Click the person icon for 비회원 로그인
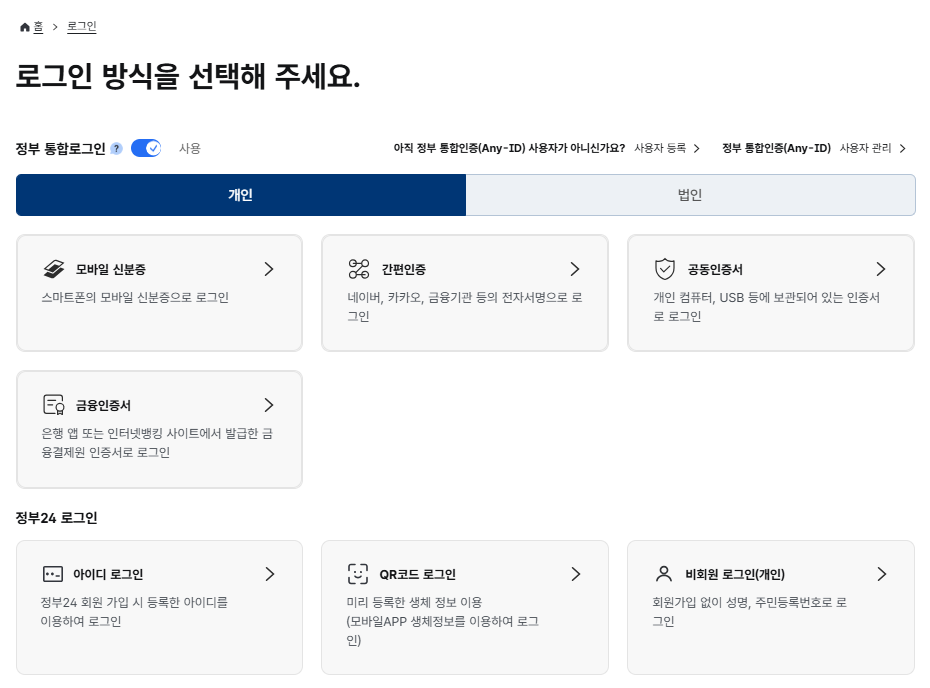This screenshot has width=930, height=688. tap(664, 574)
